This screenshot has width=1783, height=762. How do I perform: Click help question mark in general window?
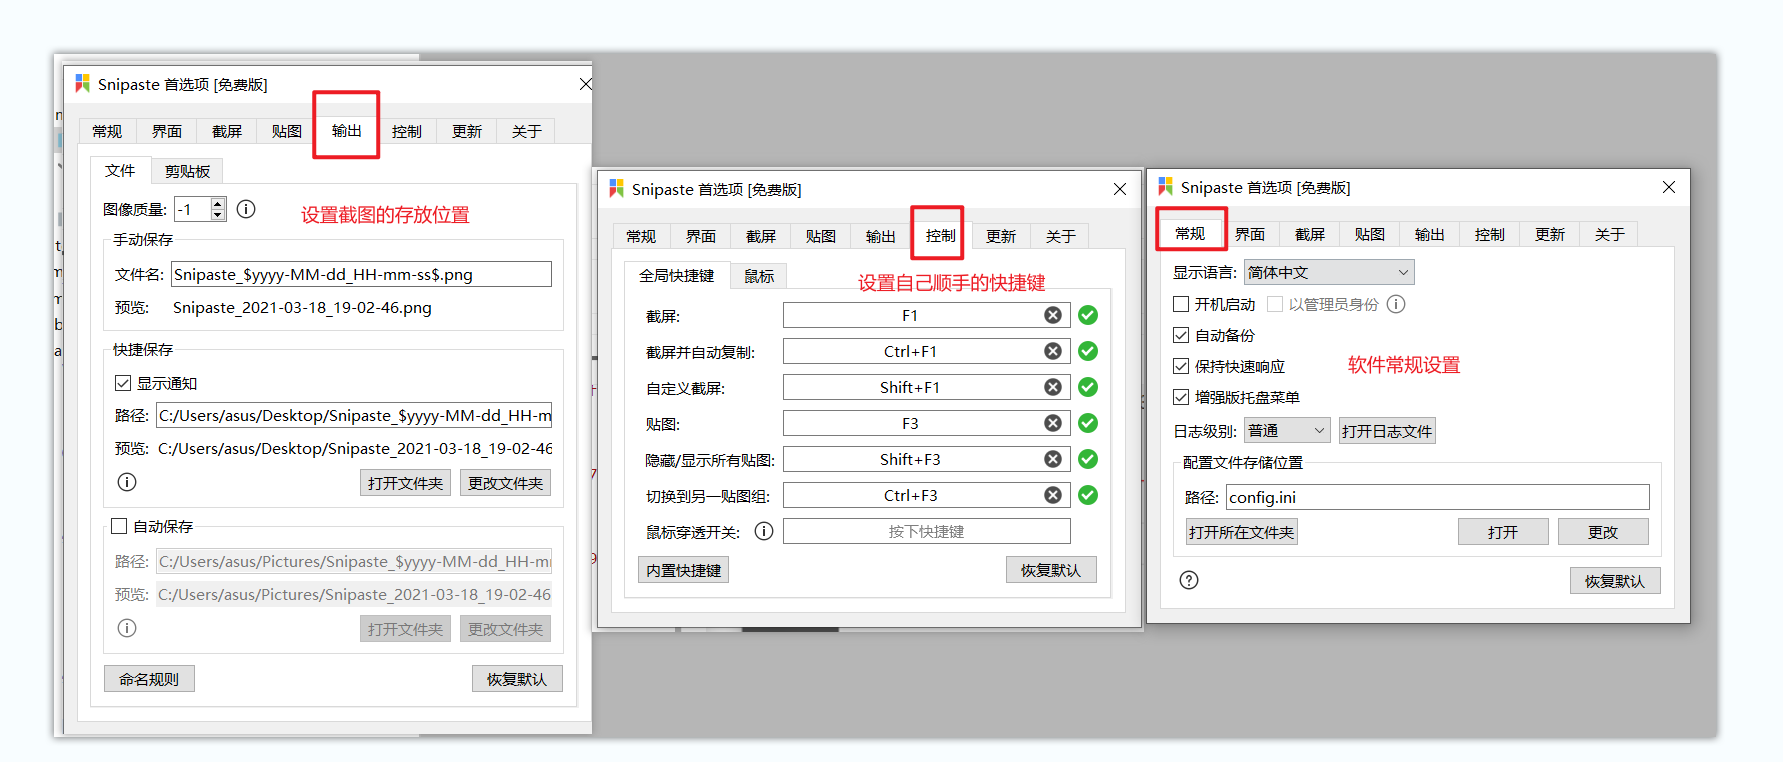pyautogui.click(x=1189, y=580)
